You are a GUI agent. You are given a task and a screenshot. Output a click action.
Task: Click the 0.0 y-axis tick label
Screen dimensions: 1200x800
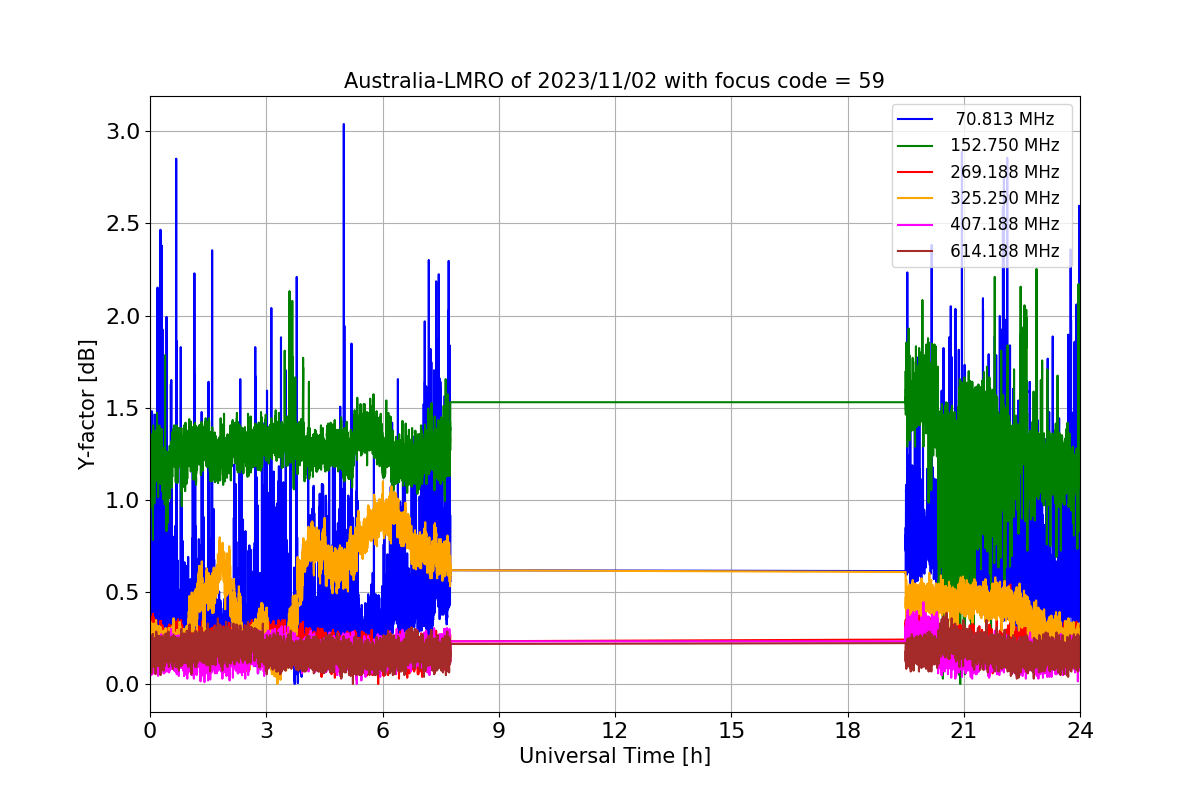[125, 684]
